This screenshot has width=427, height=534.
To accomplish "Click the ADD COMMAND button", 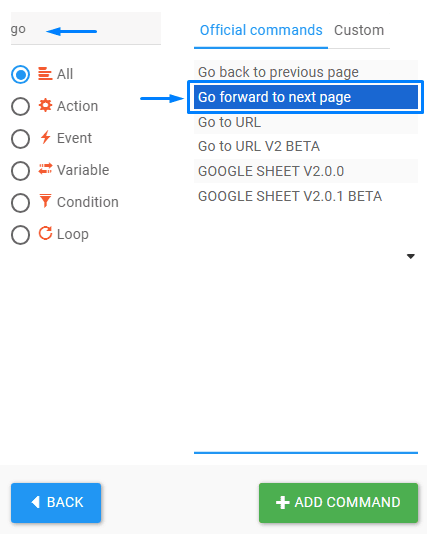I will pyautogui.click(x=338, y=503).
